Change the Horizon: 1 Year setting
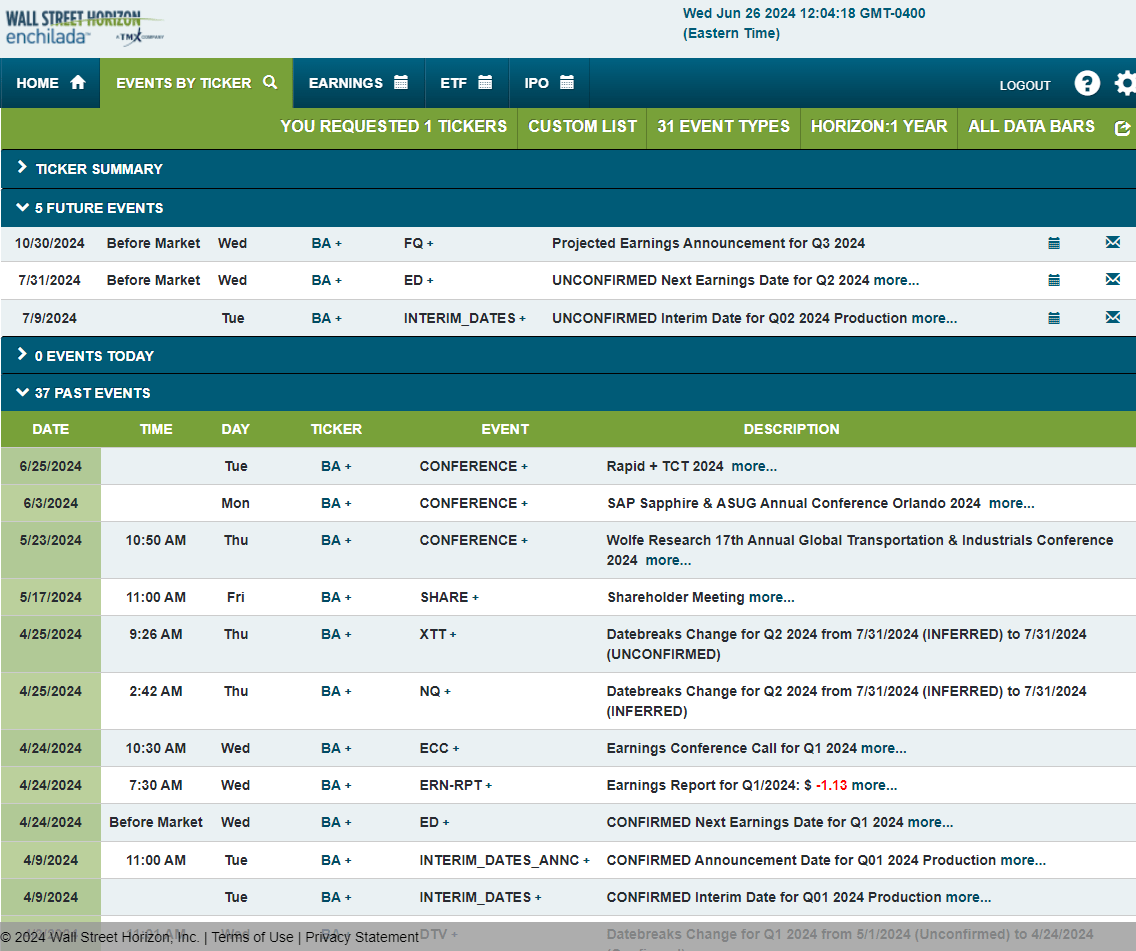Screen dimensions: 1136x951 click(x=879, y=127)
